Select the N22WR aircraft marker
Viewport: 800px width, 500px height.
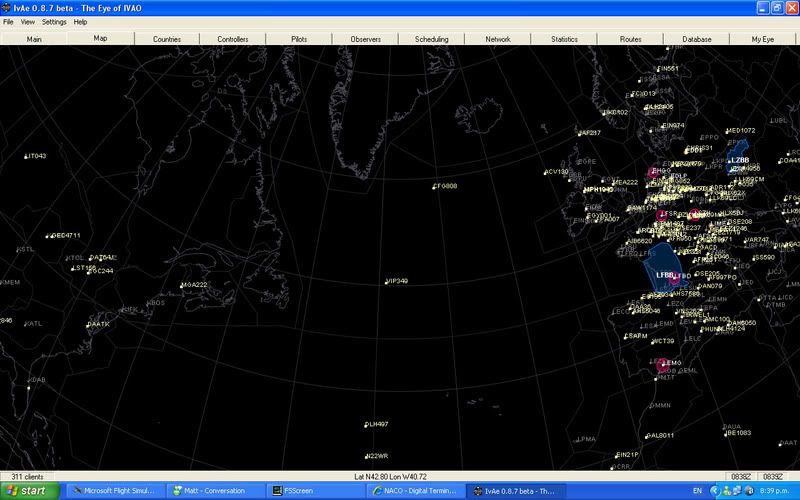[x=366, y=456]
